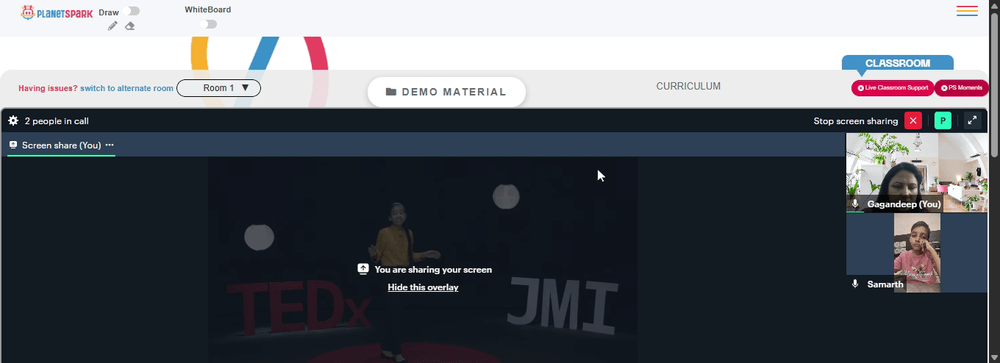Image resolution: width=1000 pixels, height=363 pixels.
Task: Open call settings gear icon
Action: pyautogui.click(x=13, y=121)
